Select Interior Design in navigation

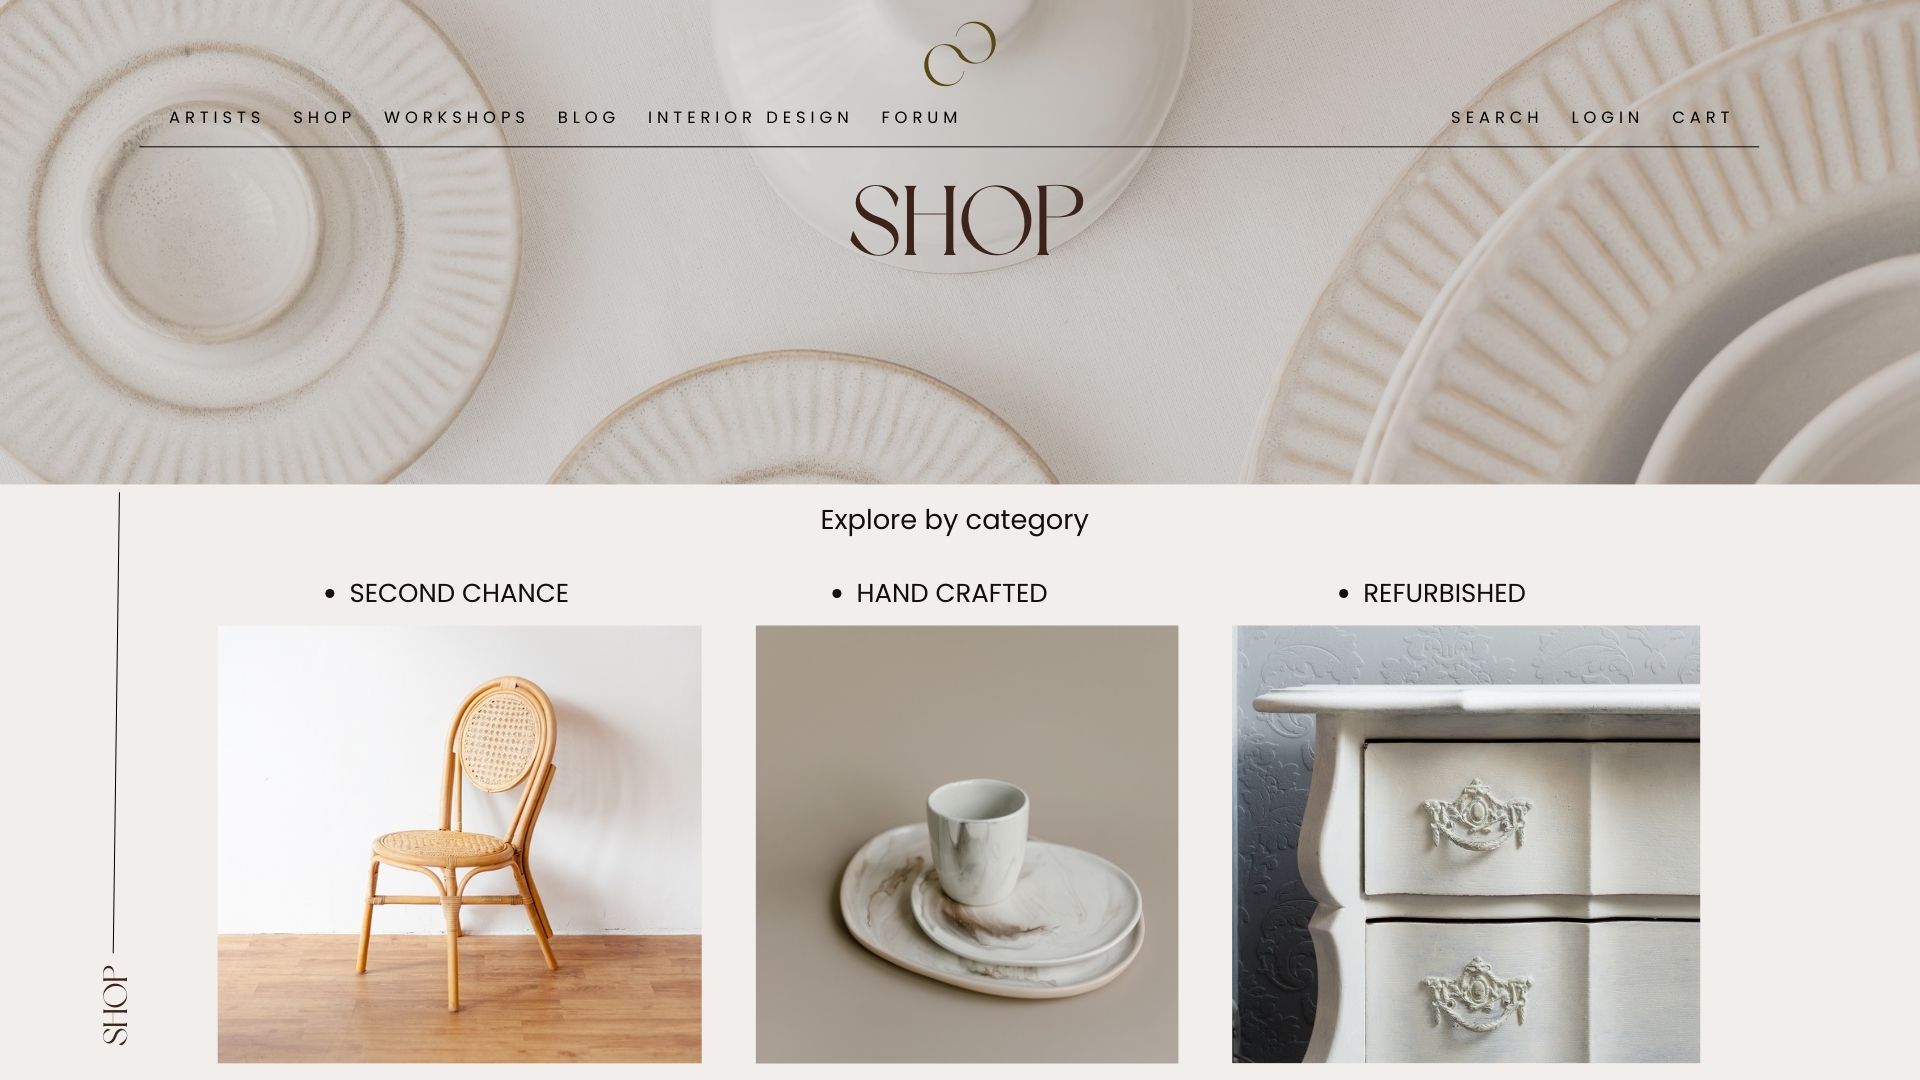pos(749,118)
